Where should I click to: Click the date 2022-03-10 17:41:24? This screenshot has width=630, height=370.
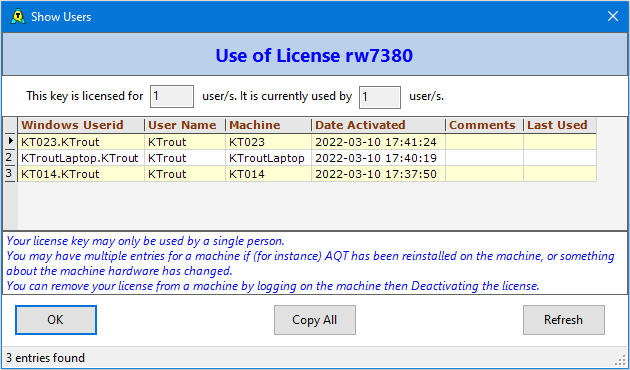(x=378, y=142)
